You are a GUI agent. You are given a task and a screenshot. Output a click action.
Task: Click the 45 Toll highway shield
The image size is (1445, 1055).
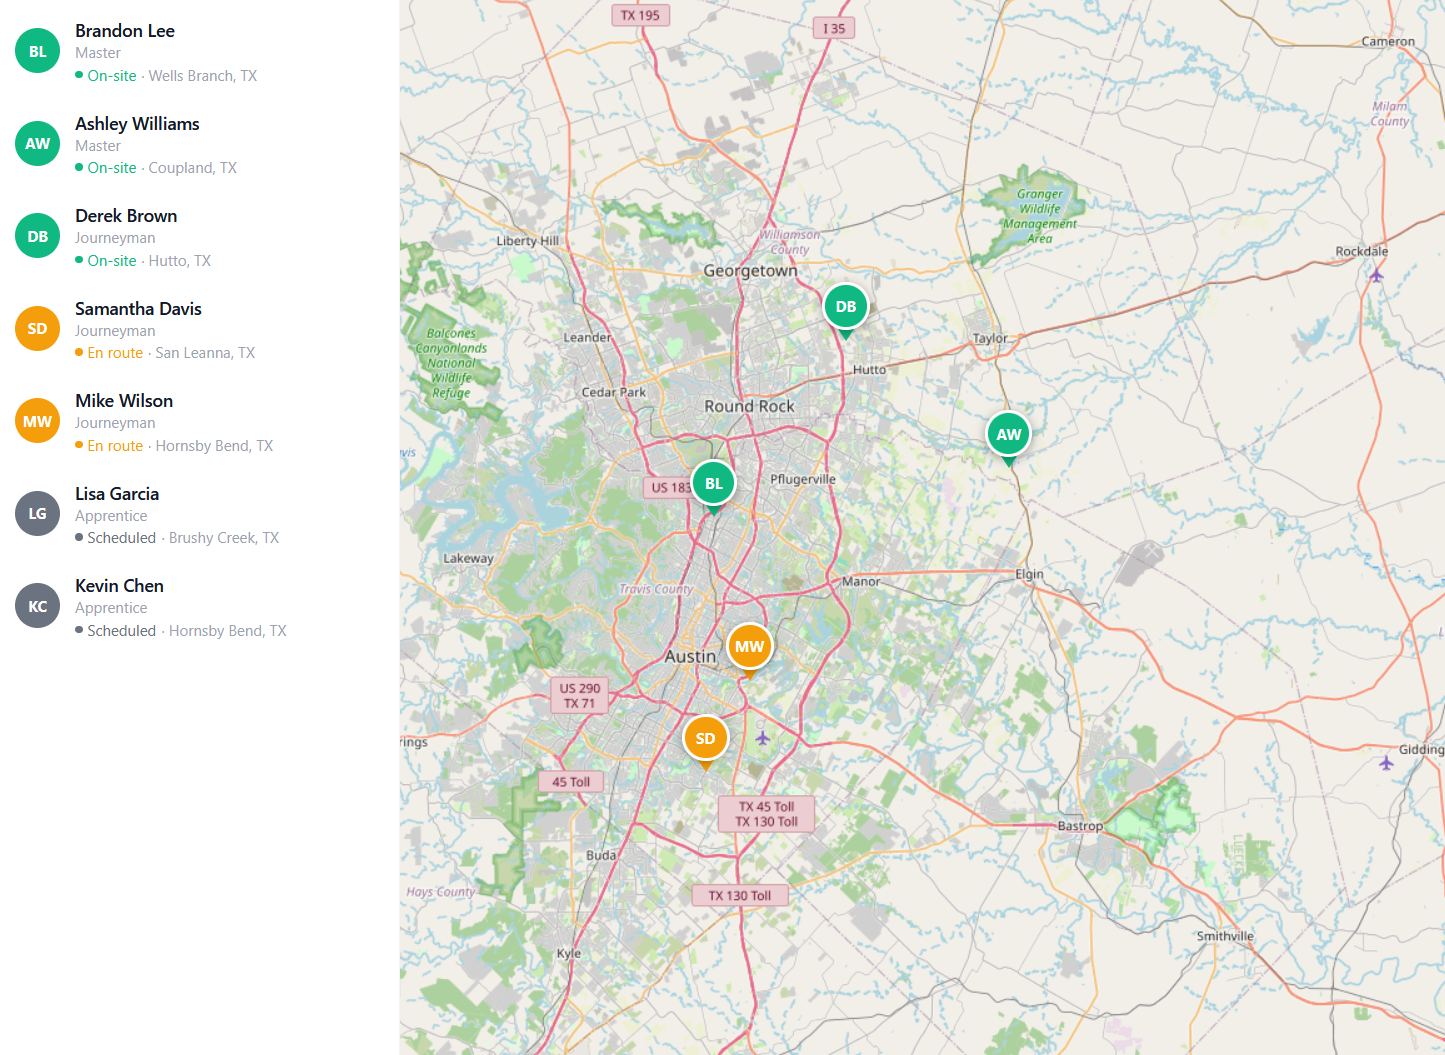point(571,782)
